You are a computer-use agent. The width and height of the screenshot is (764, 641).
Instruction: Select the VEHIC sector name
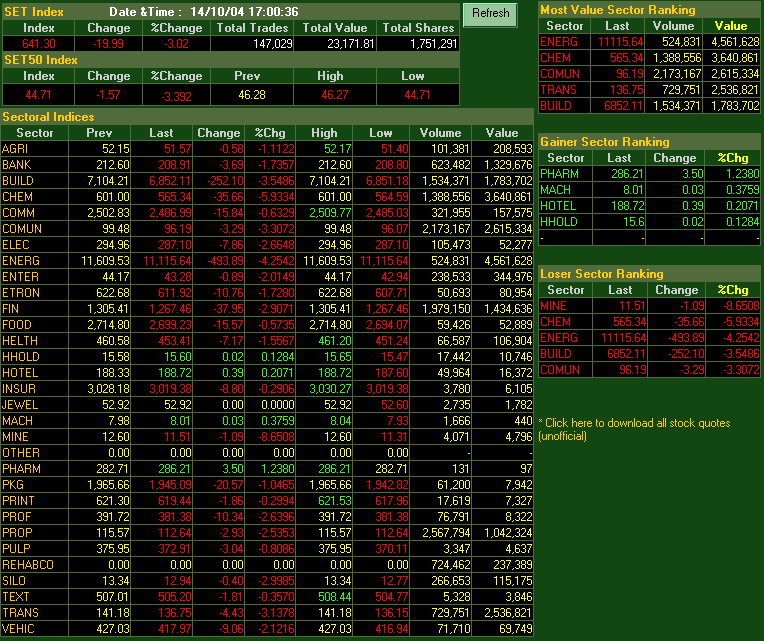19,629
